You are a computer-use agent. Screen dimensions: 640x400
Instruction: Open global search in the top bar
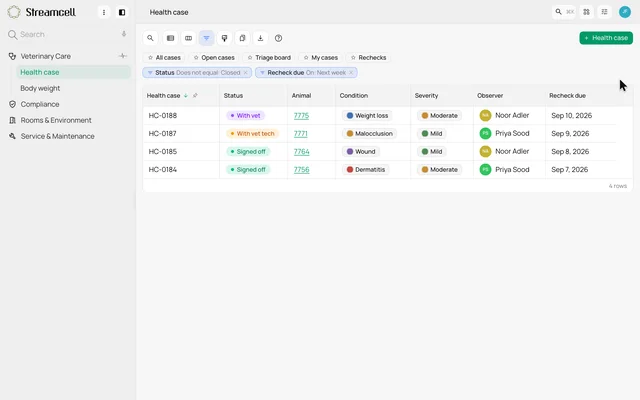tap(564, 12)
